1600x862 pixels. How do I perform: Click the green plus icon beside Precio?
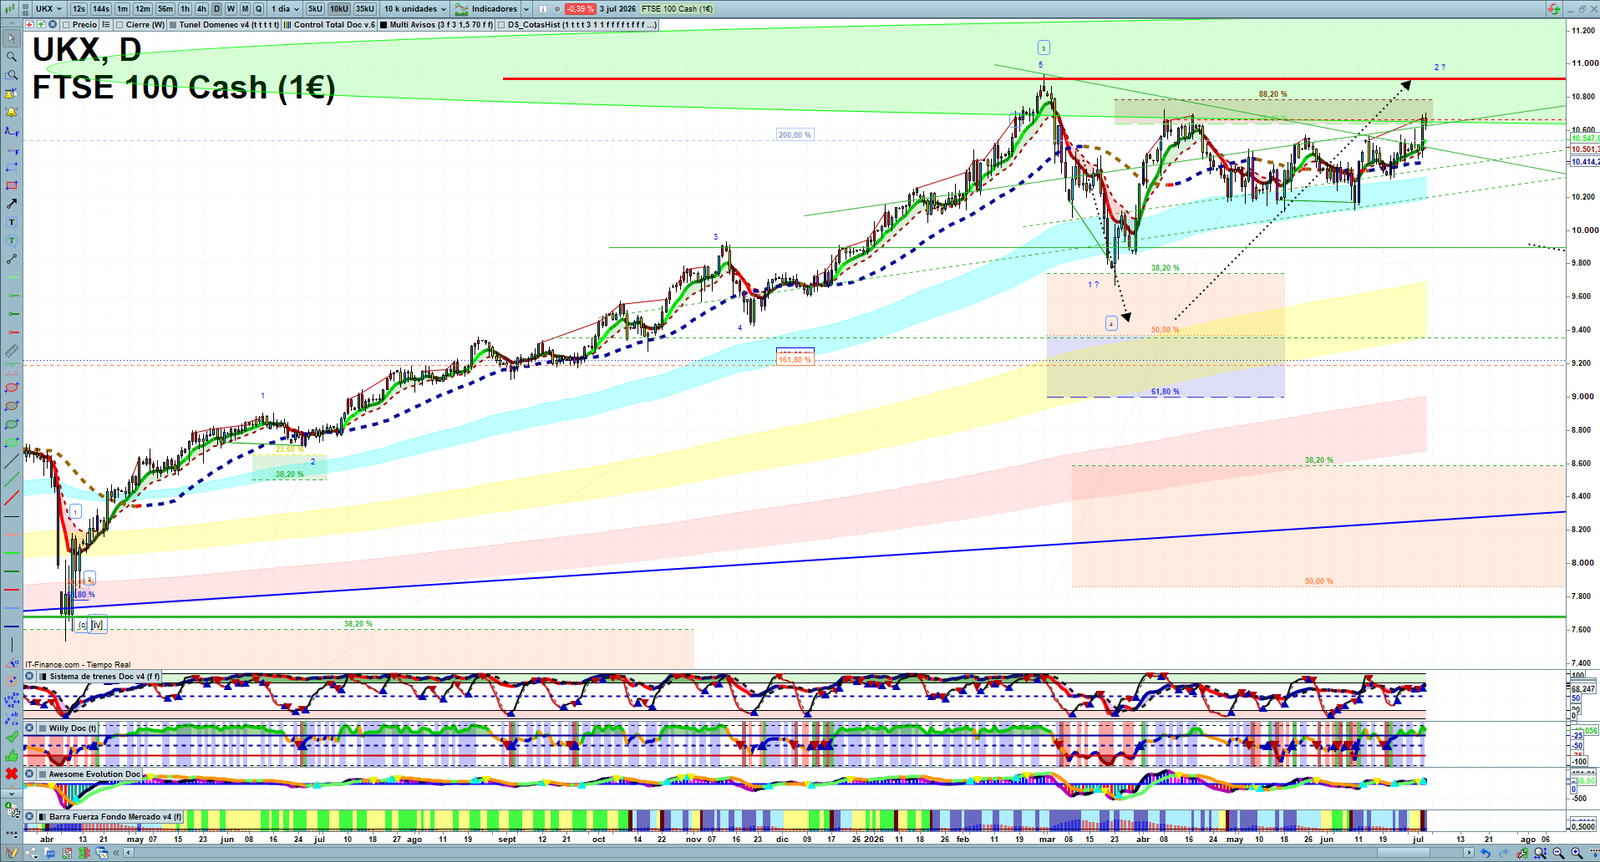41,24
